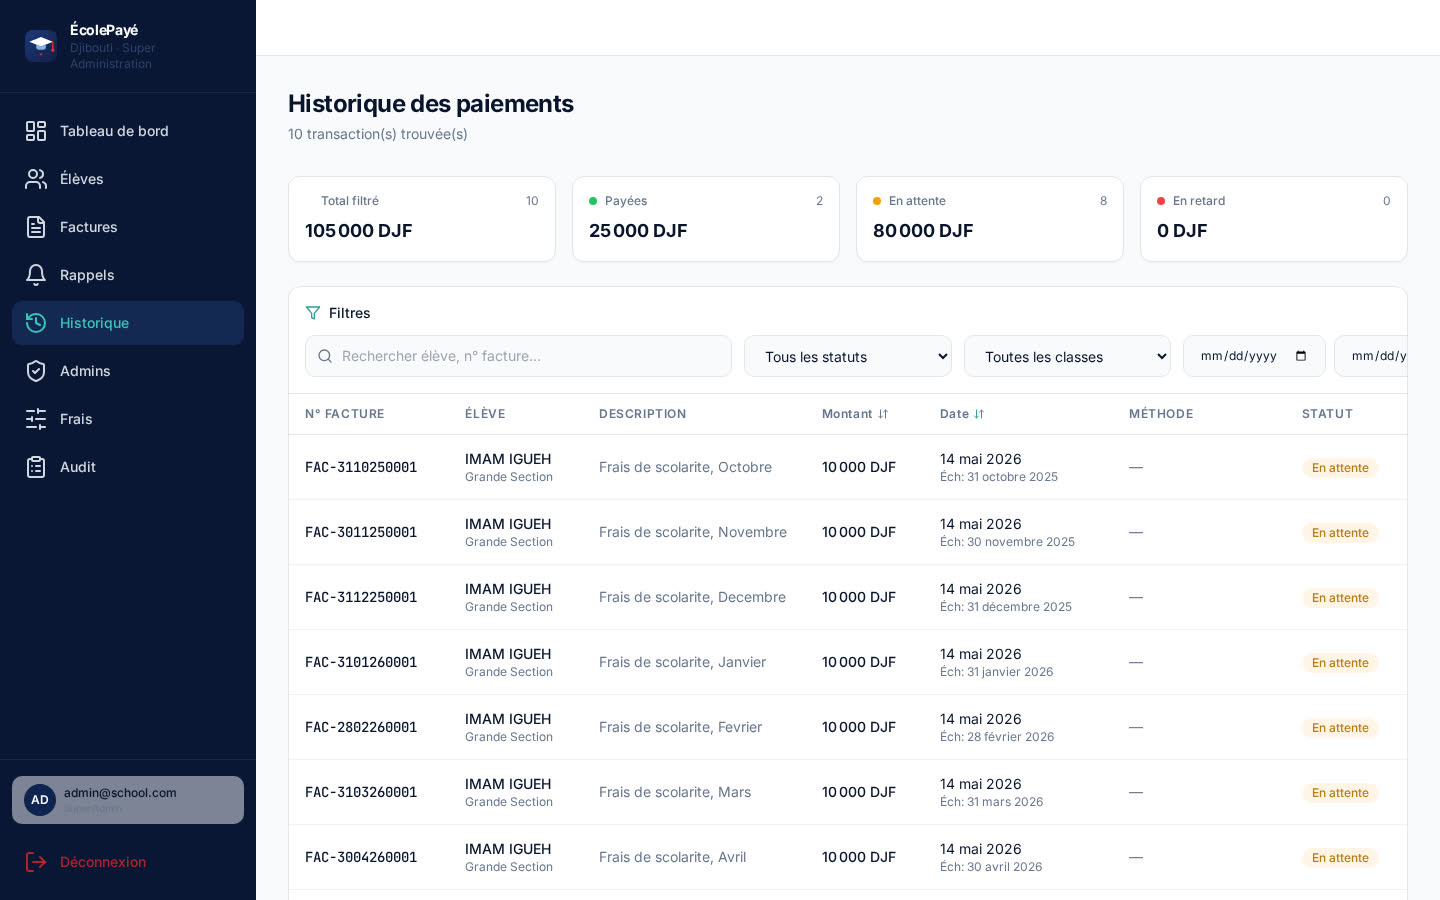Click the Élèves people icon
Screen dimensions: 1440x900
coord(36,179)
